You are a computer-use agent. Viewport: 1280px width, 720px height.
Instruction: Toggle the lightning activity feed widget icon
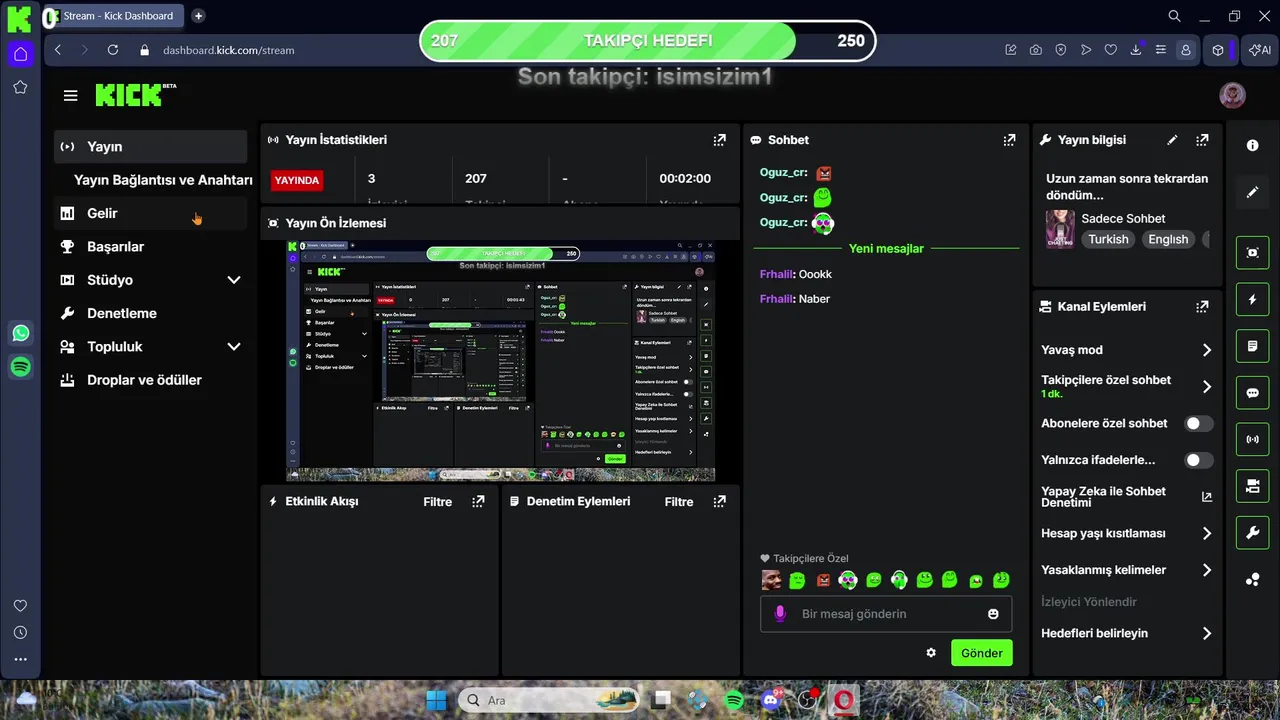[x=1253, y=299]
